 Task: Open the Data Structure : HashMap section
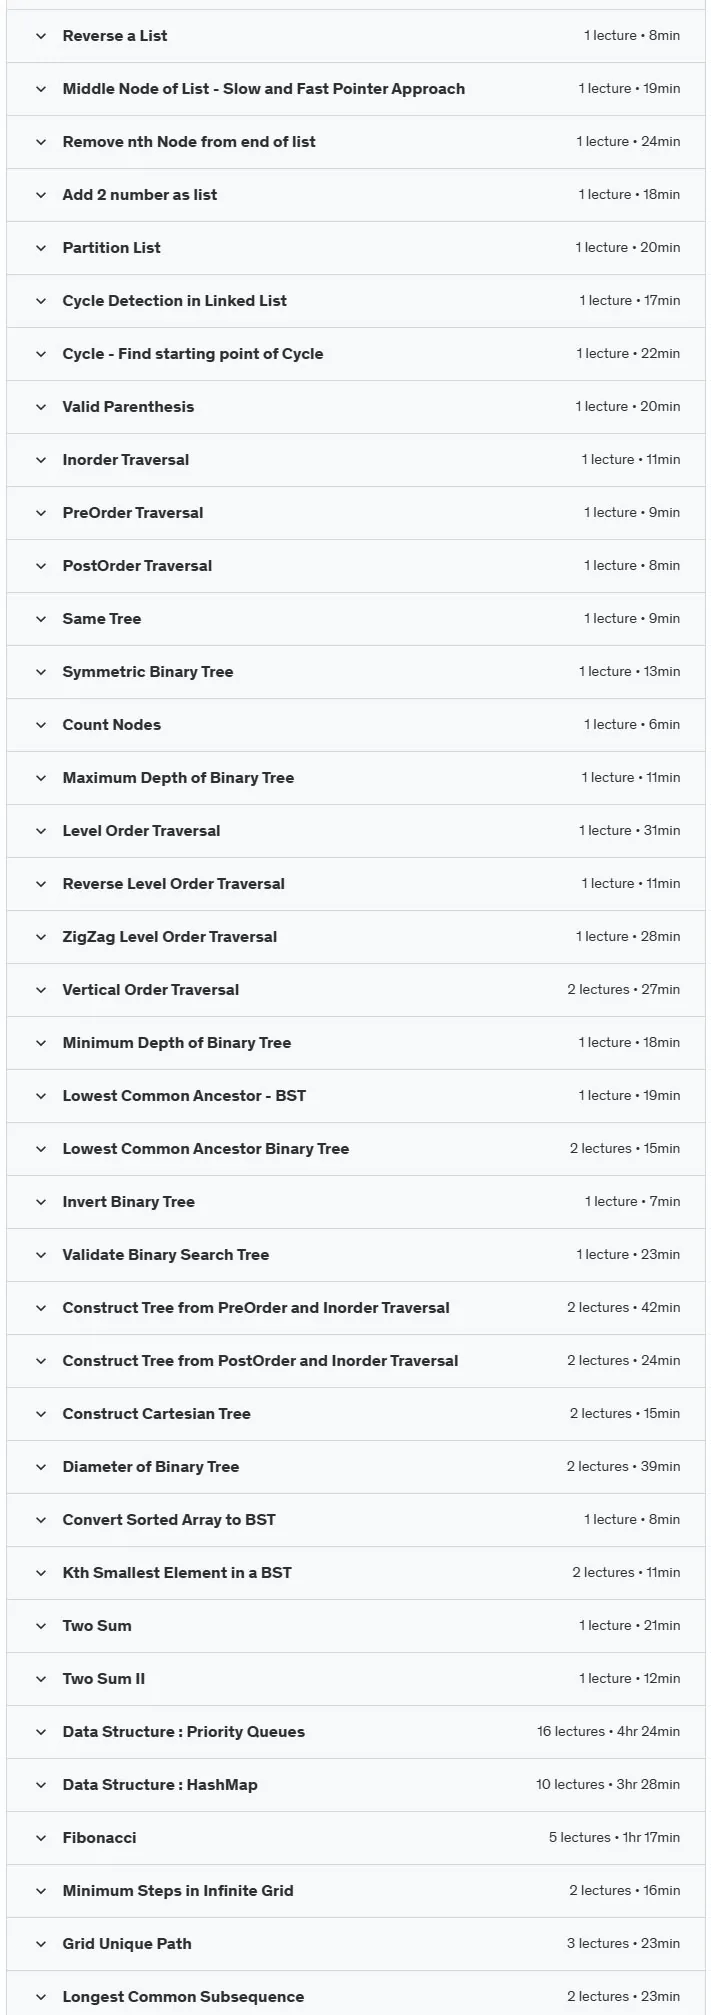click(x=356, y=1785)
